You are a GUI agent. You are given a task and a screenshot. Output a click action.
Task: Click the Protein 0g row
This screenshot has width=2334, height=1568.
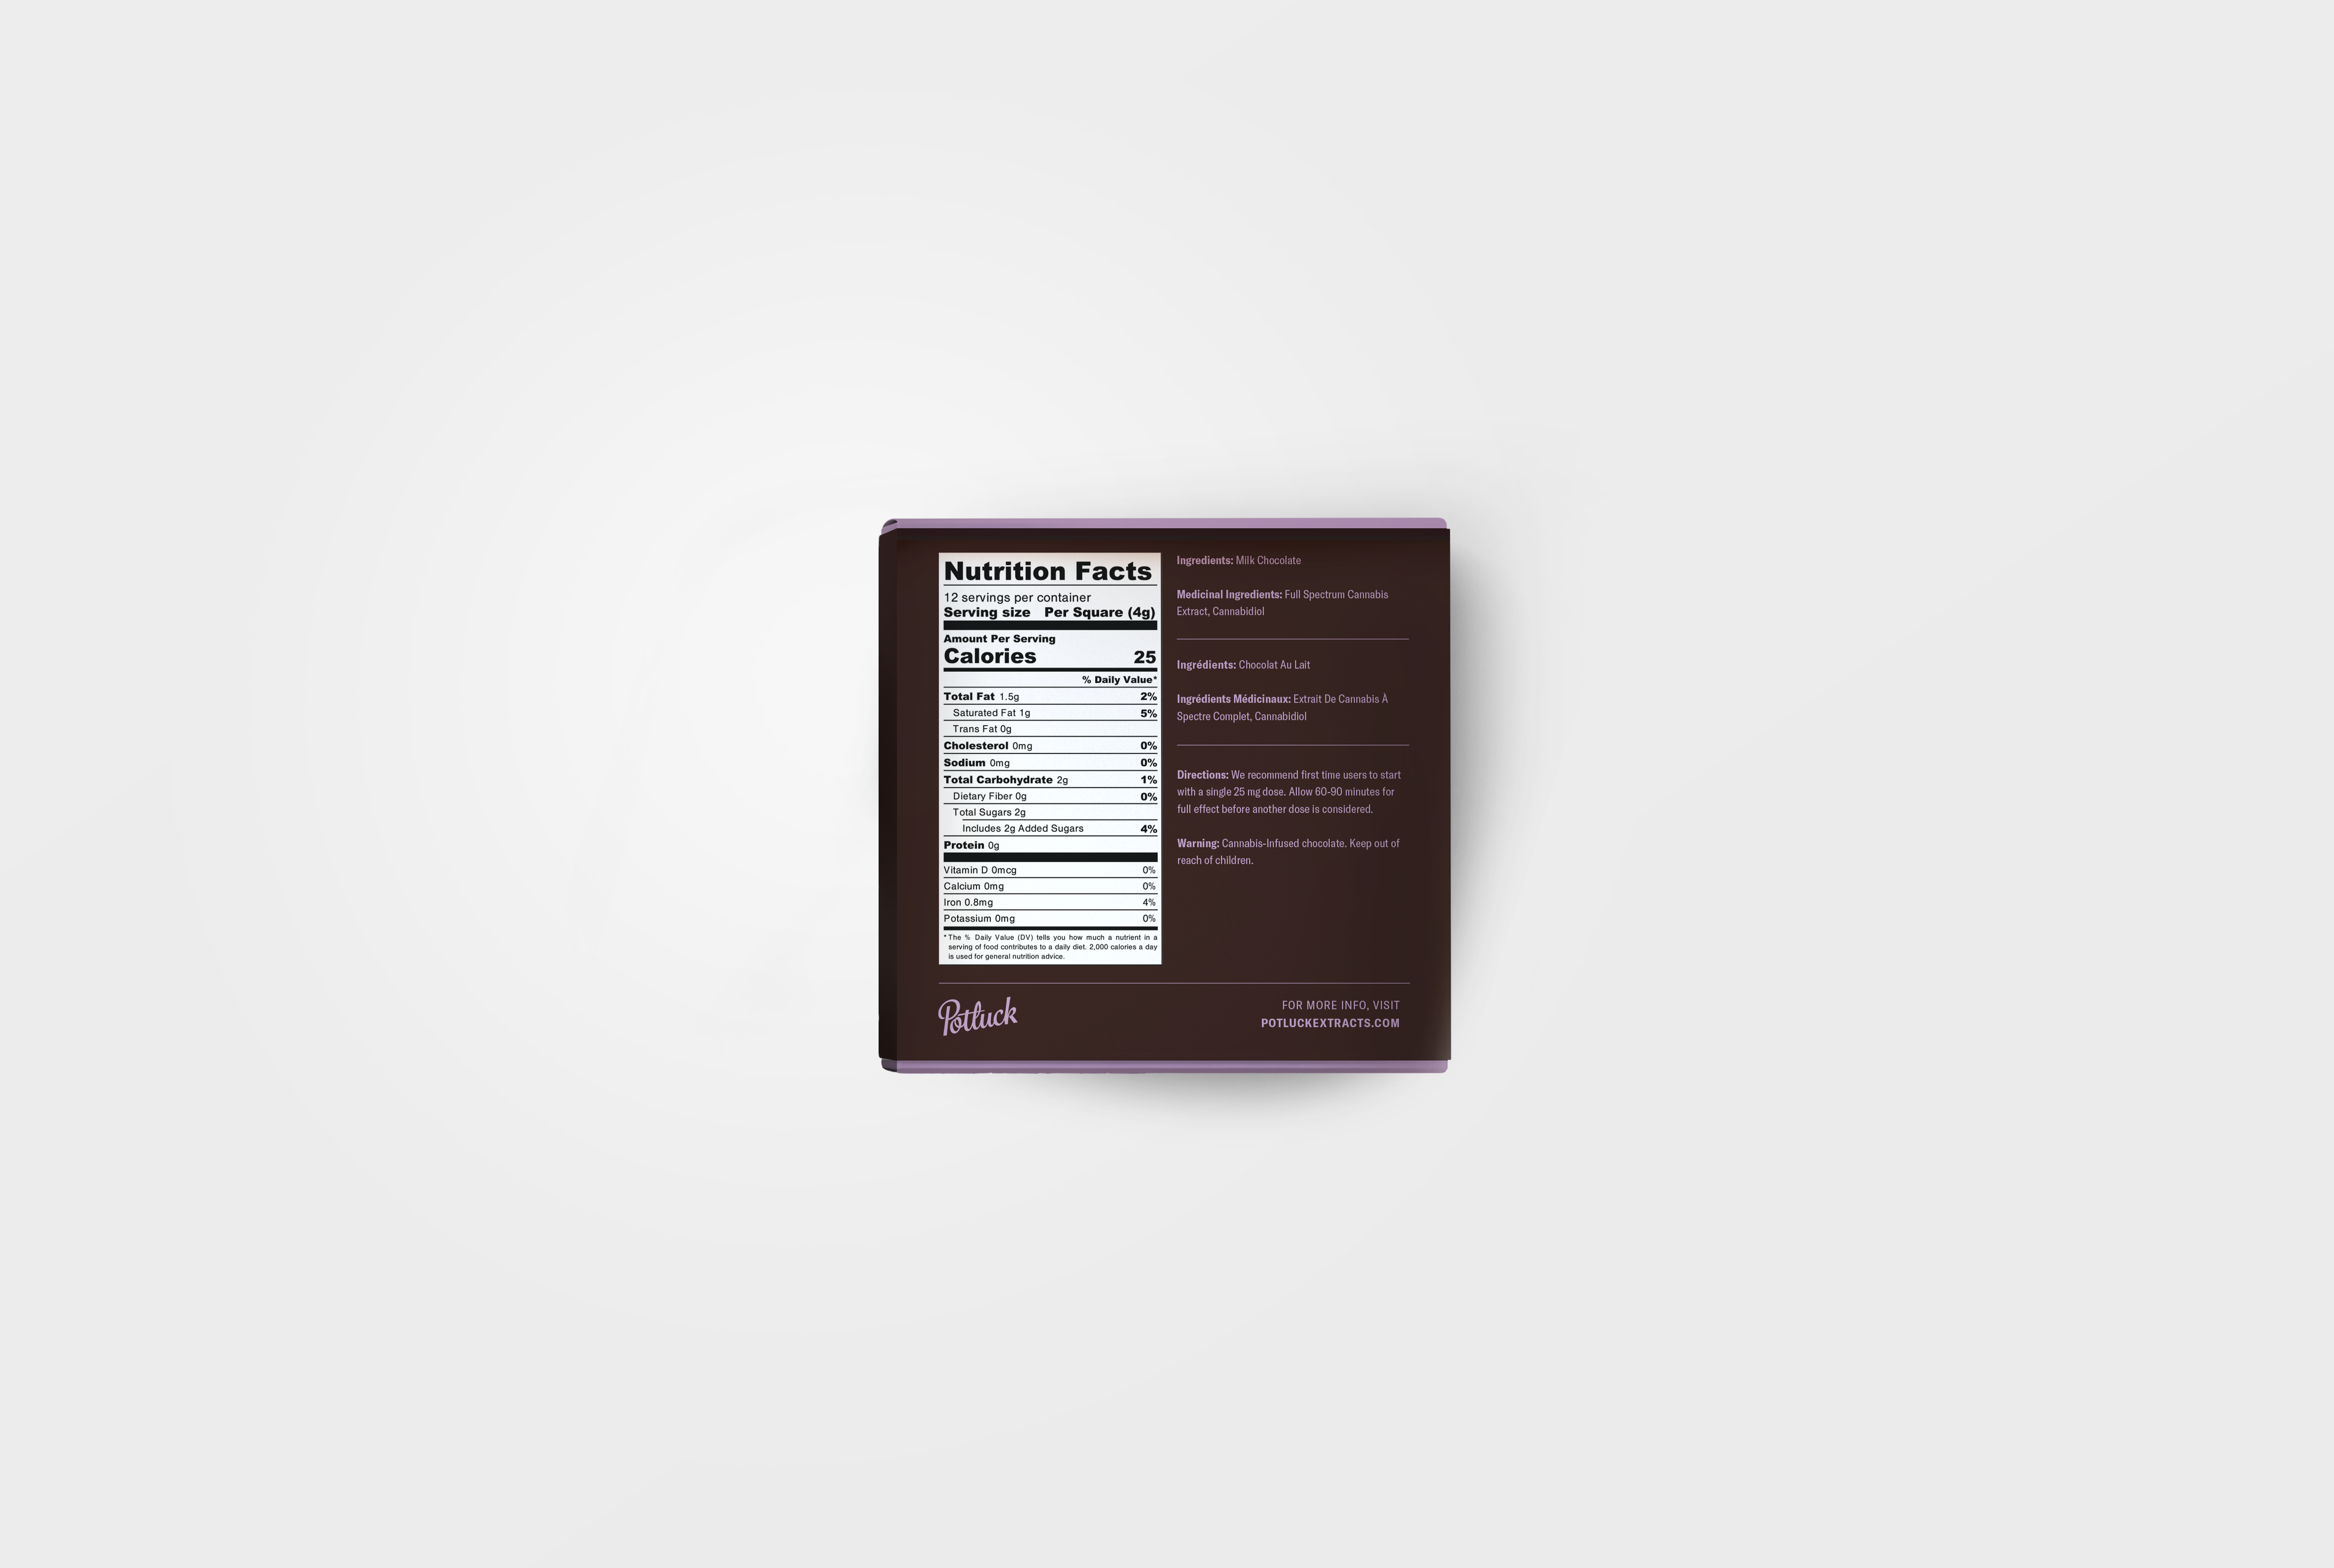coord(1049,845)
